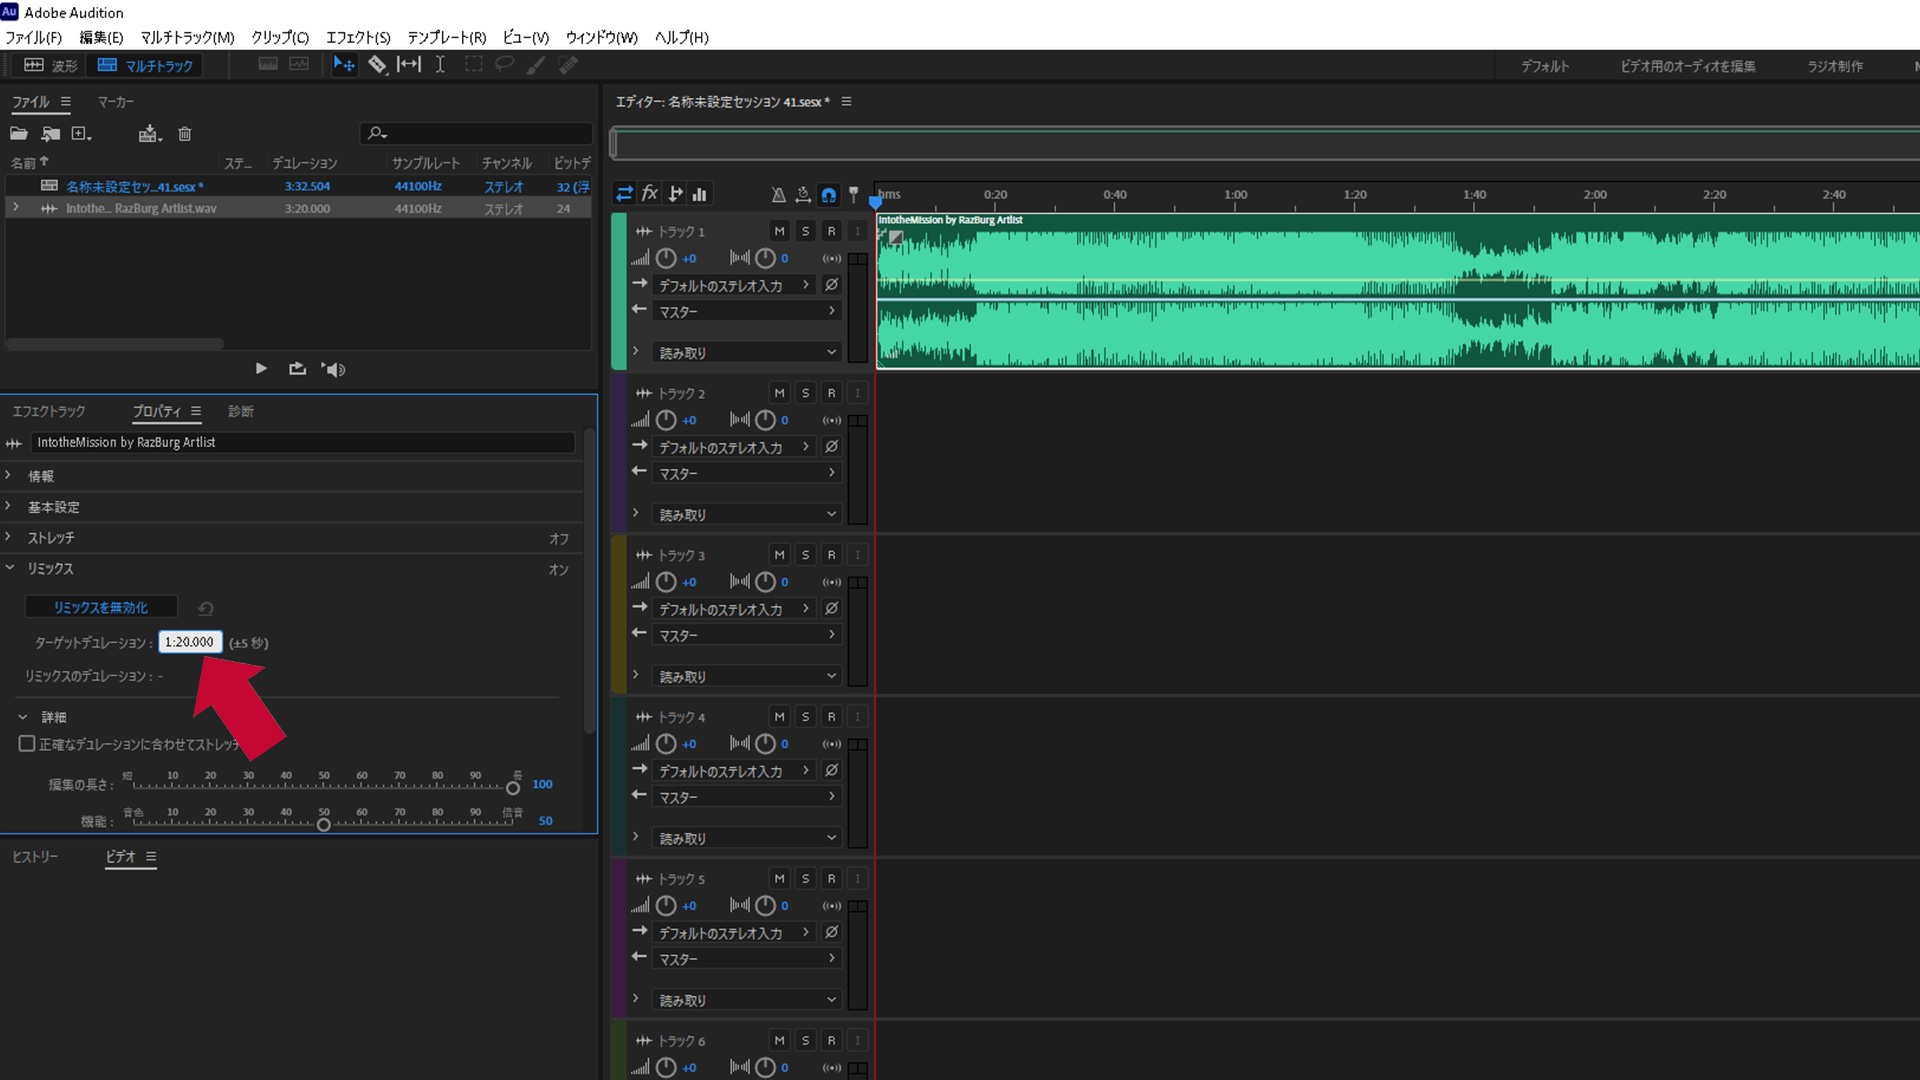Toggle metronome icon in editor

point(778,195)
